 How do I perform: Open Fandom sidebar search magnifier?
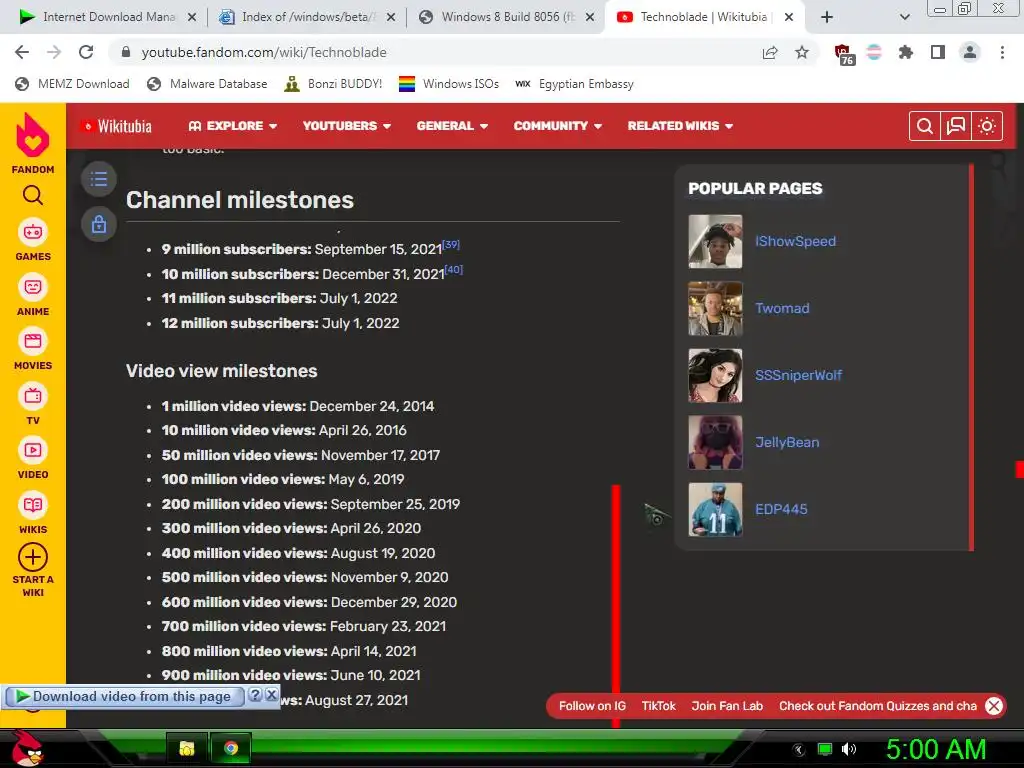click(33, 195)
